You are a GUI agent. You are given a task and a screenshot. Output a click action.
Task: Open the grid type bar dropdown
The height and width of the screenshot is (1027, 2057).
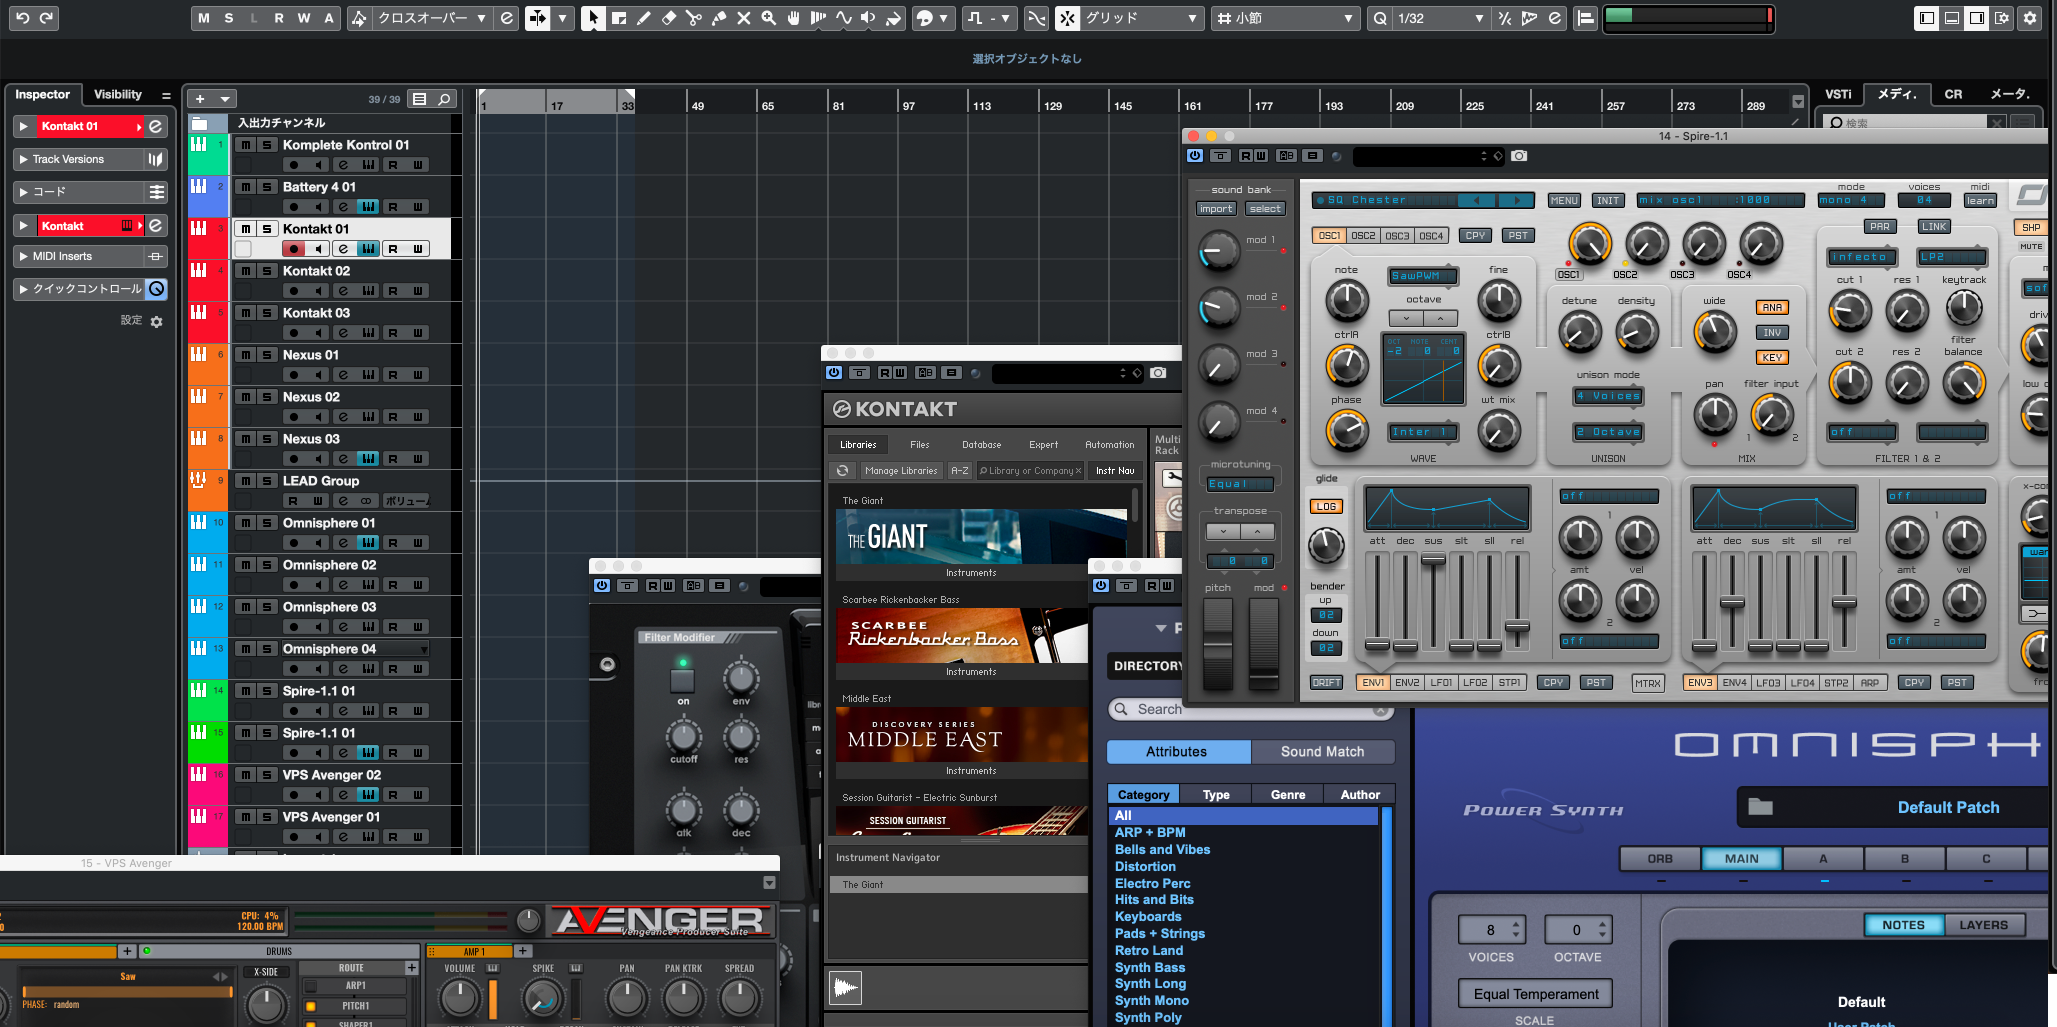[x=1285, y=18]
